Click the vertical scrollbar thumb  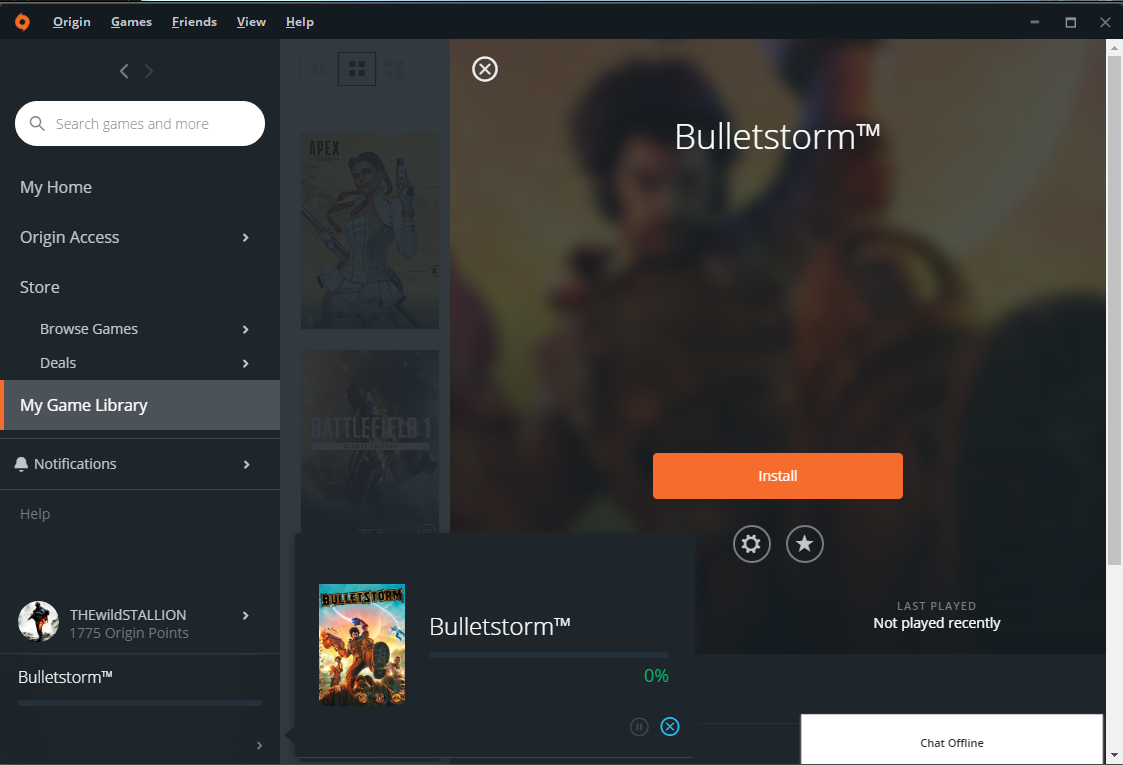click(1114, 309)
